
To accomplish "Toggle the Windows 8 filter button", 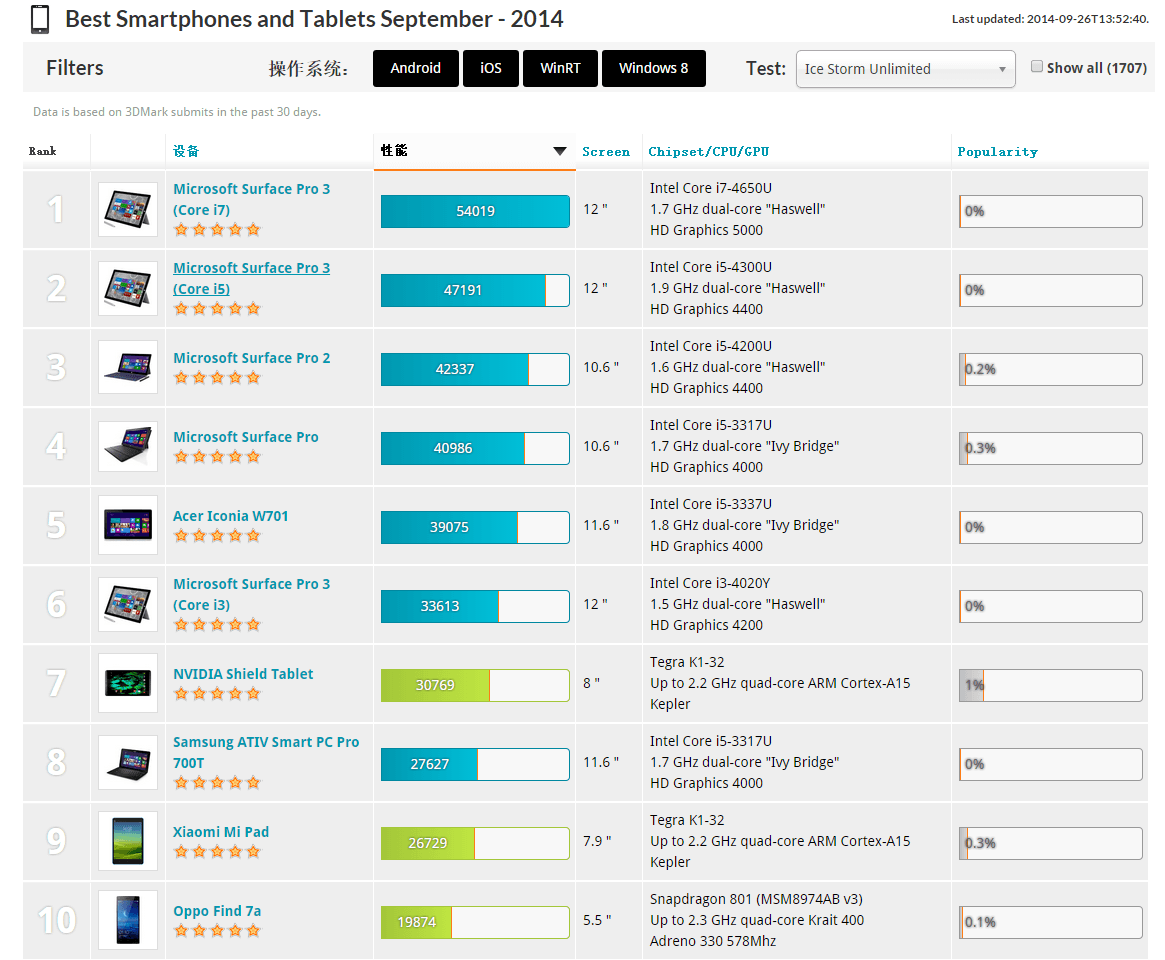I will pos(653,69).
